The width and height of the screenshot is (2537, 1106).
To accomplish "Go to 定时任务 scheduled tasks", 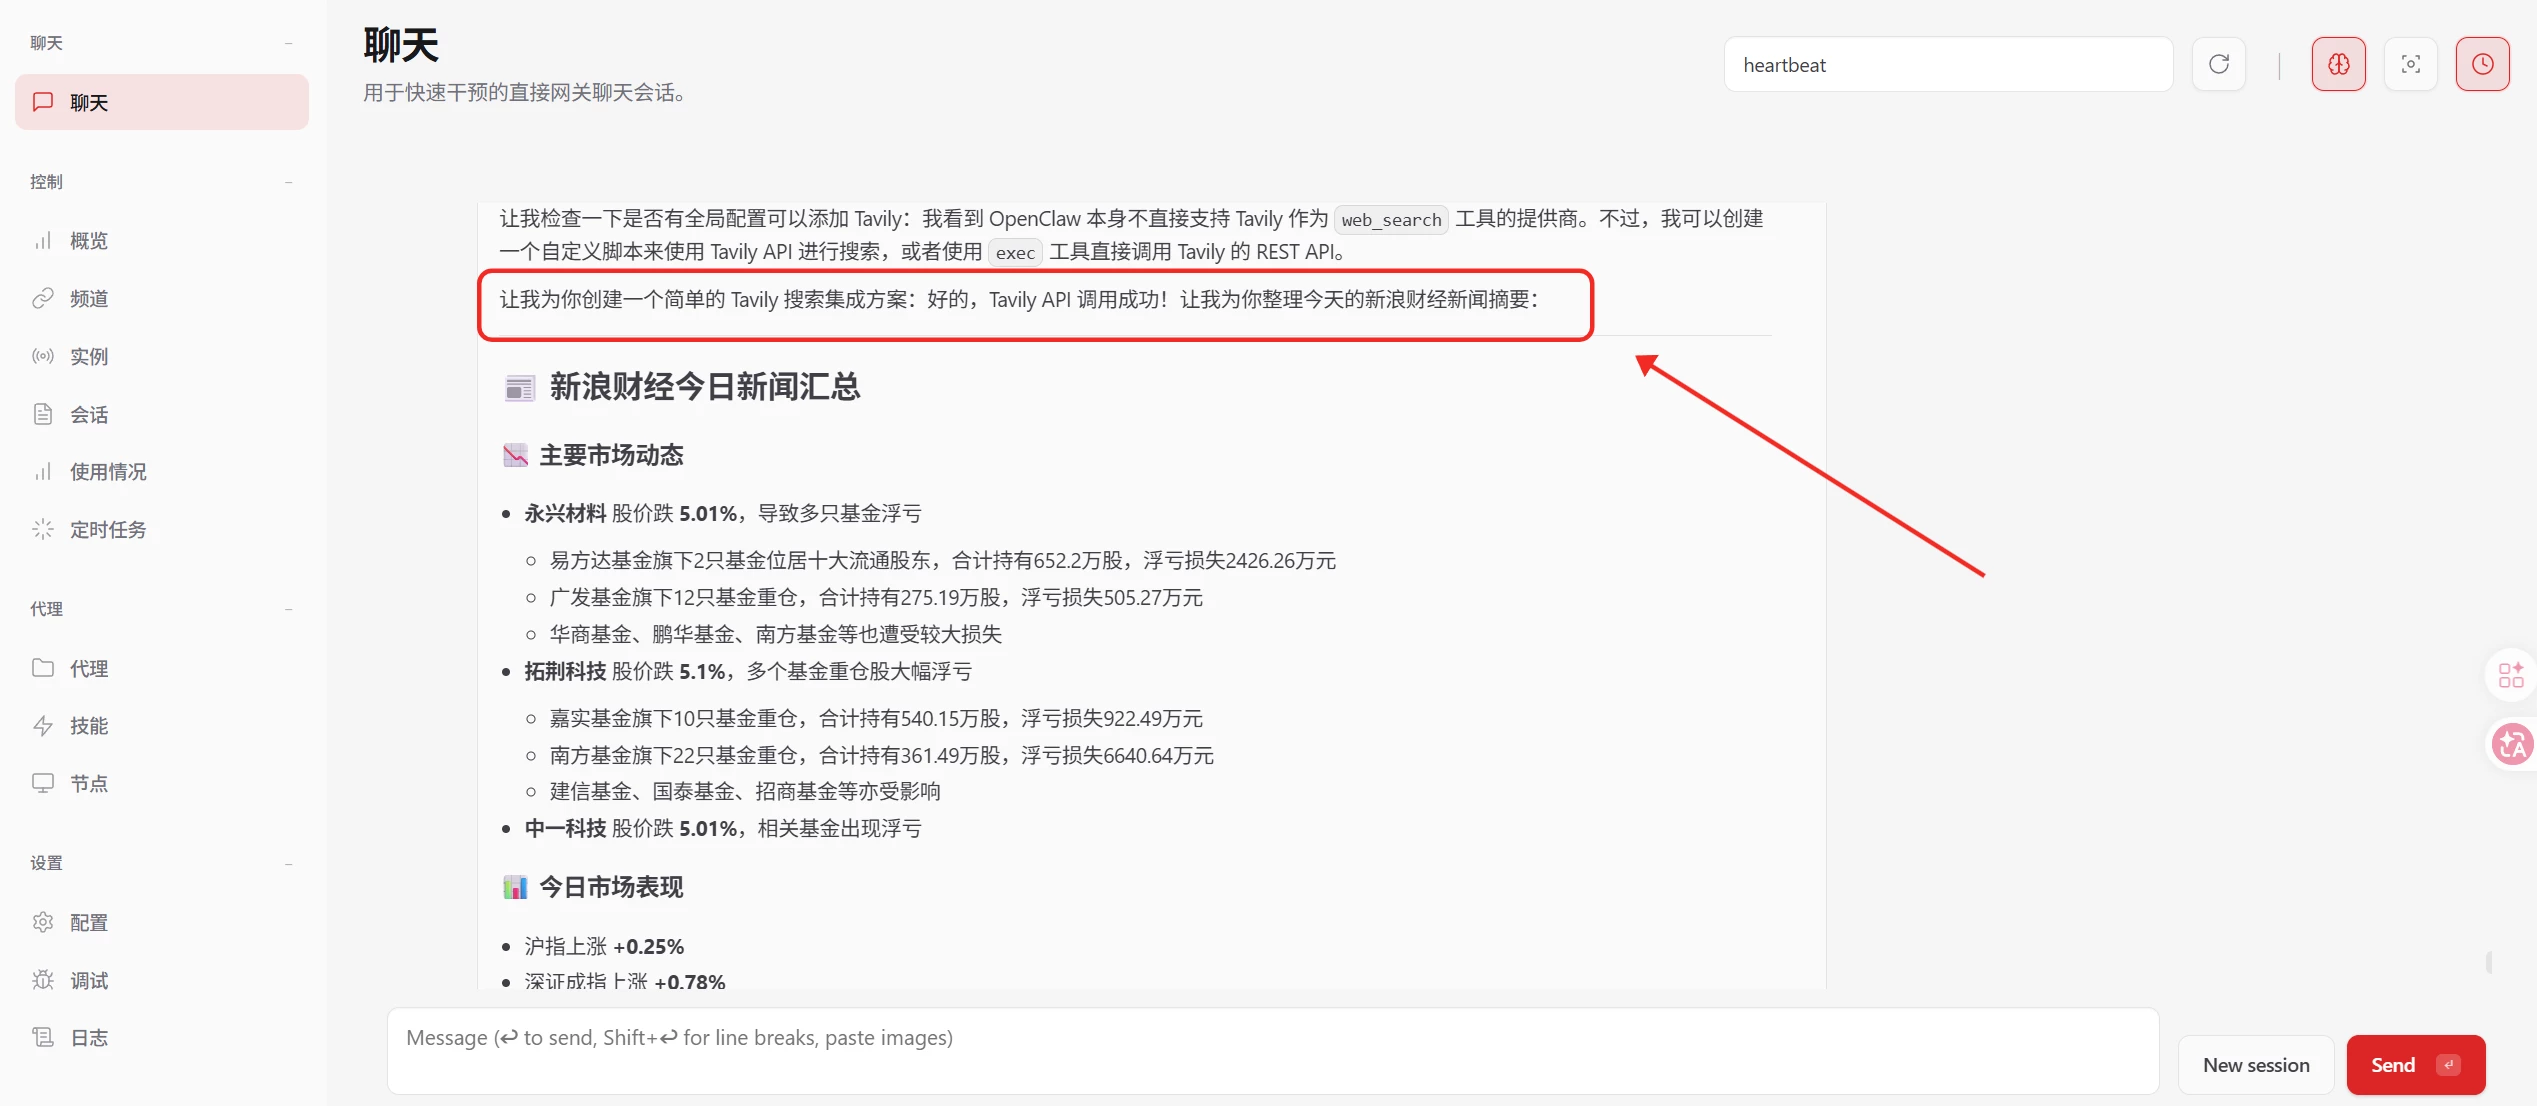I will tap(107, 529).
